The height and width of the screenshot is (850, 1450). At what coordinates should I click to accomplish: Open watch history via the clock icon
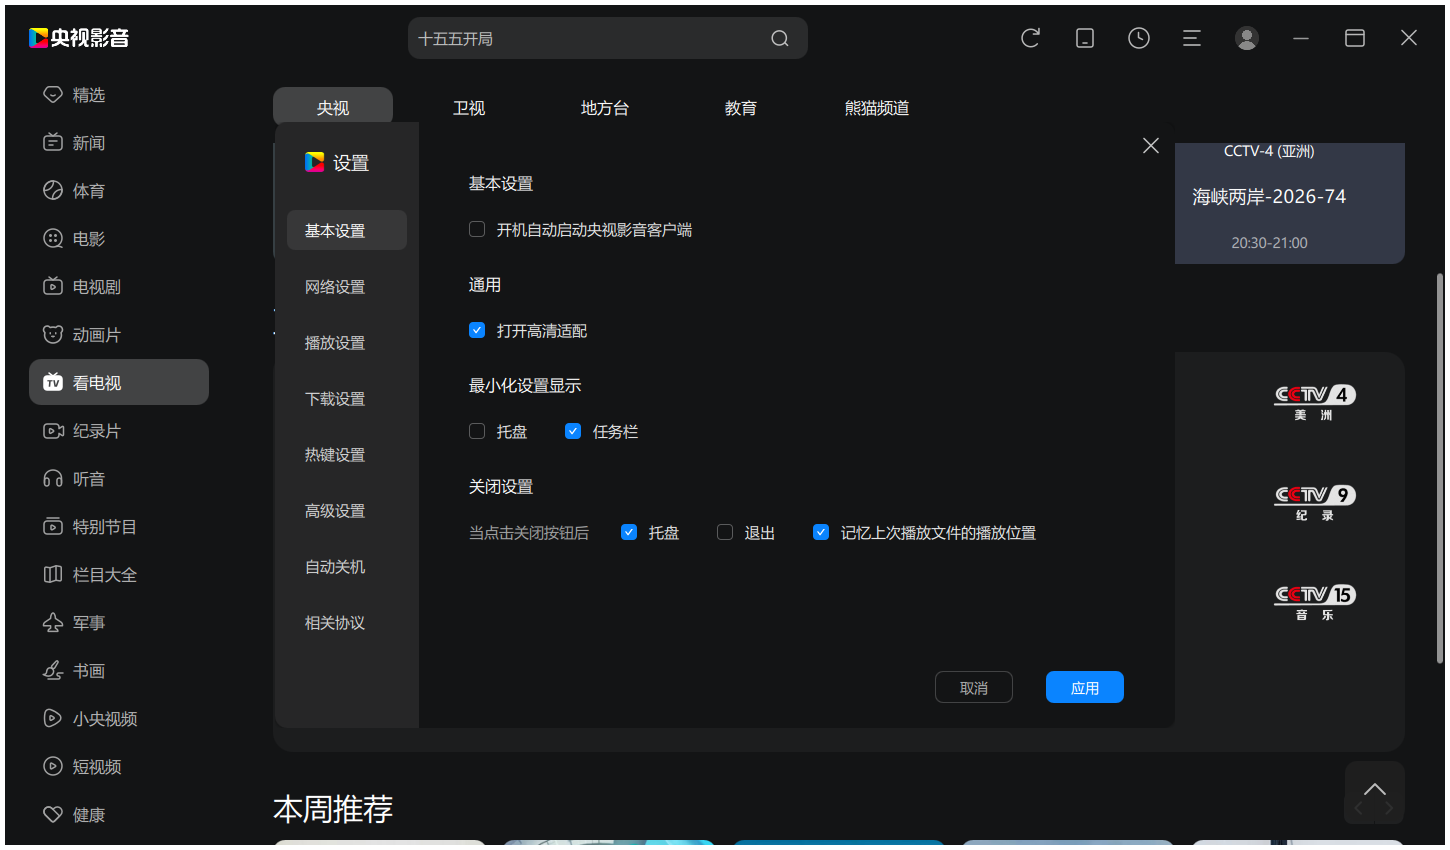click(x=1138, y=37)
